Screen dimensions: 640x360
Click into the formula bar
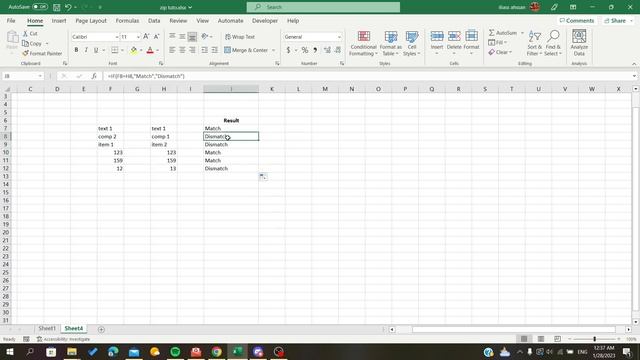pyautogui.click(x=367, y=76)
